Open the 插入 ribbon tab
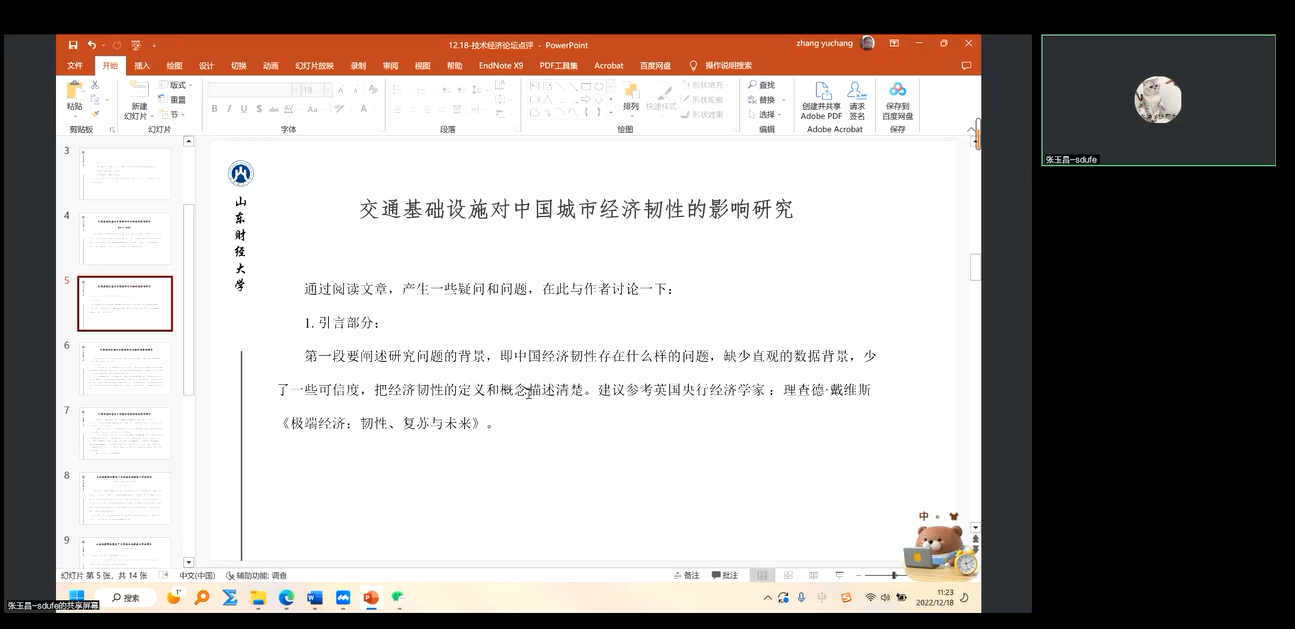Image resolution: width=1295 pixels, height=629 pixels. (142, 66)
